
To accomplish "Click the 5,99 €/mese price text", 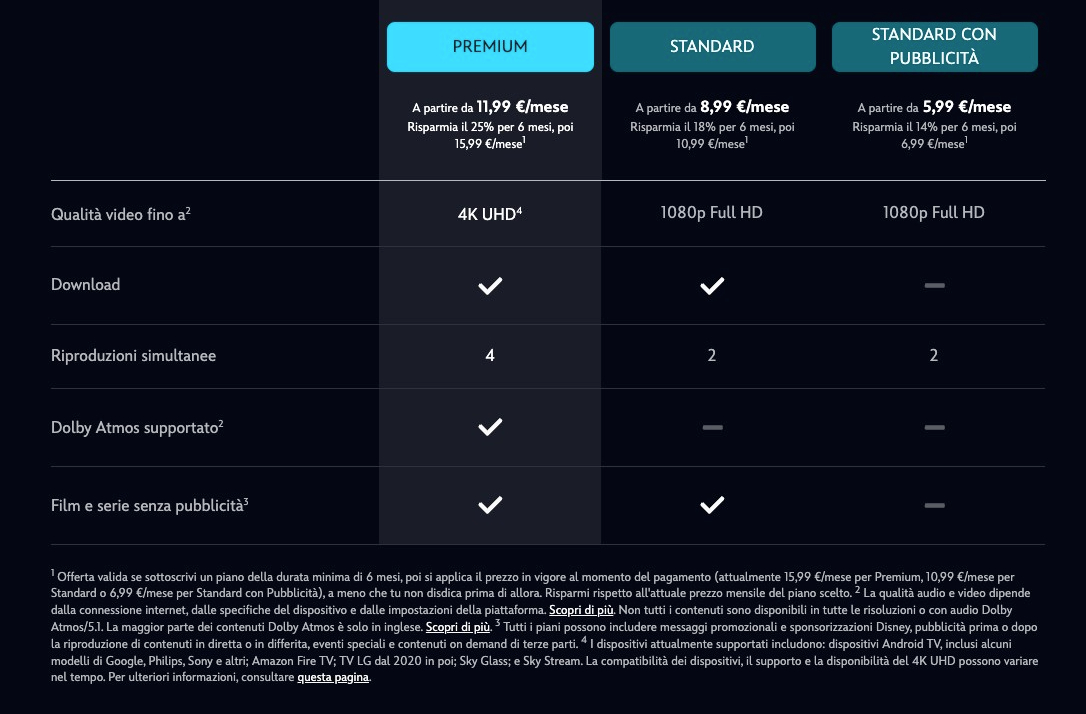I will pyautogui.click(x=967, y=107).
